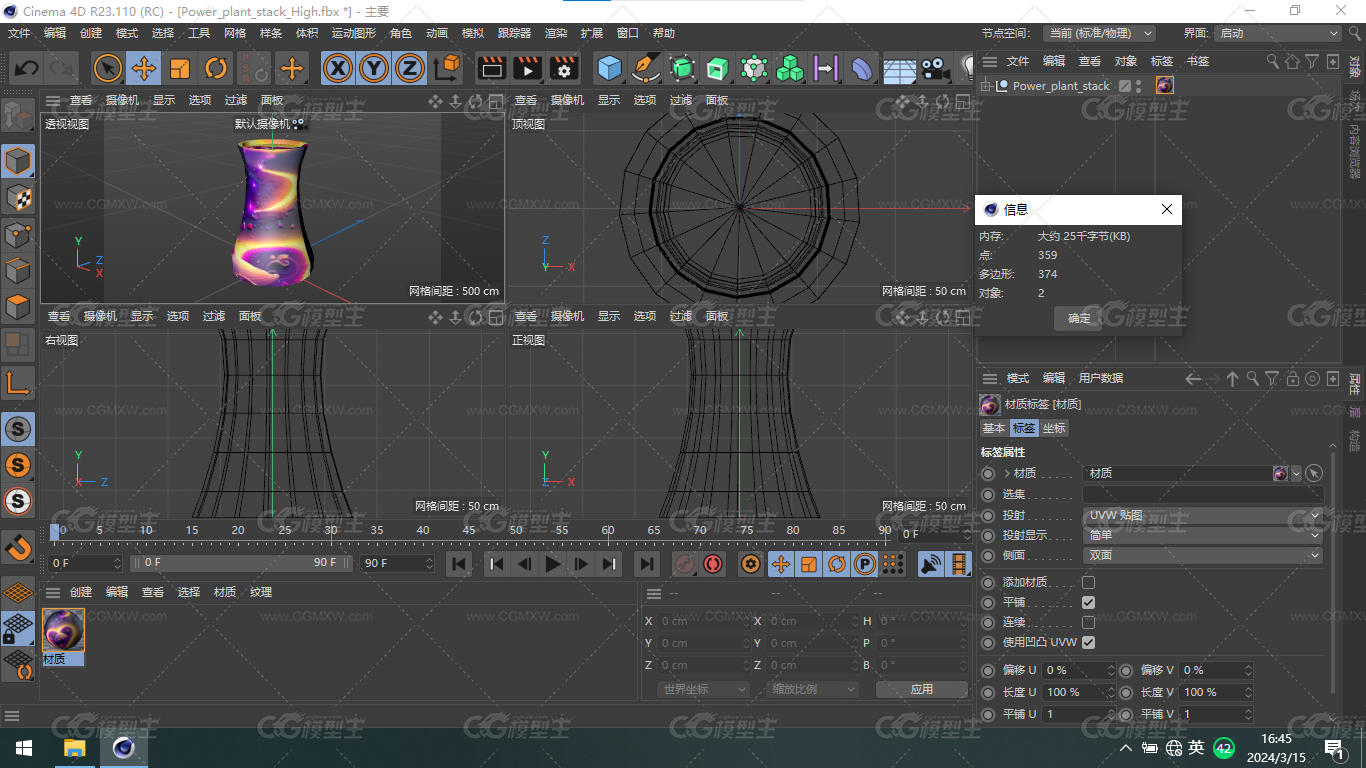Screen dimensions: 1366x768
Task: Switch to the 坐标 tab
Action: 1054,428
